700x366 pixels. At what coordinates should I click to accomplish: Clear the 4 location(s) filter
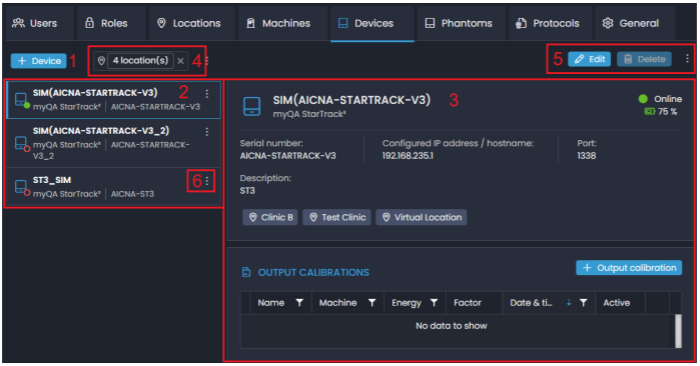(x=180, y=61)
